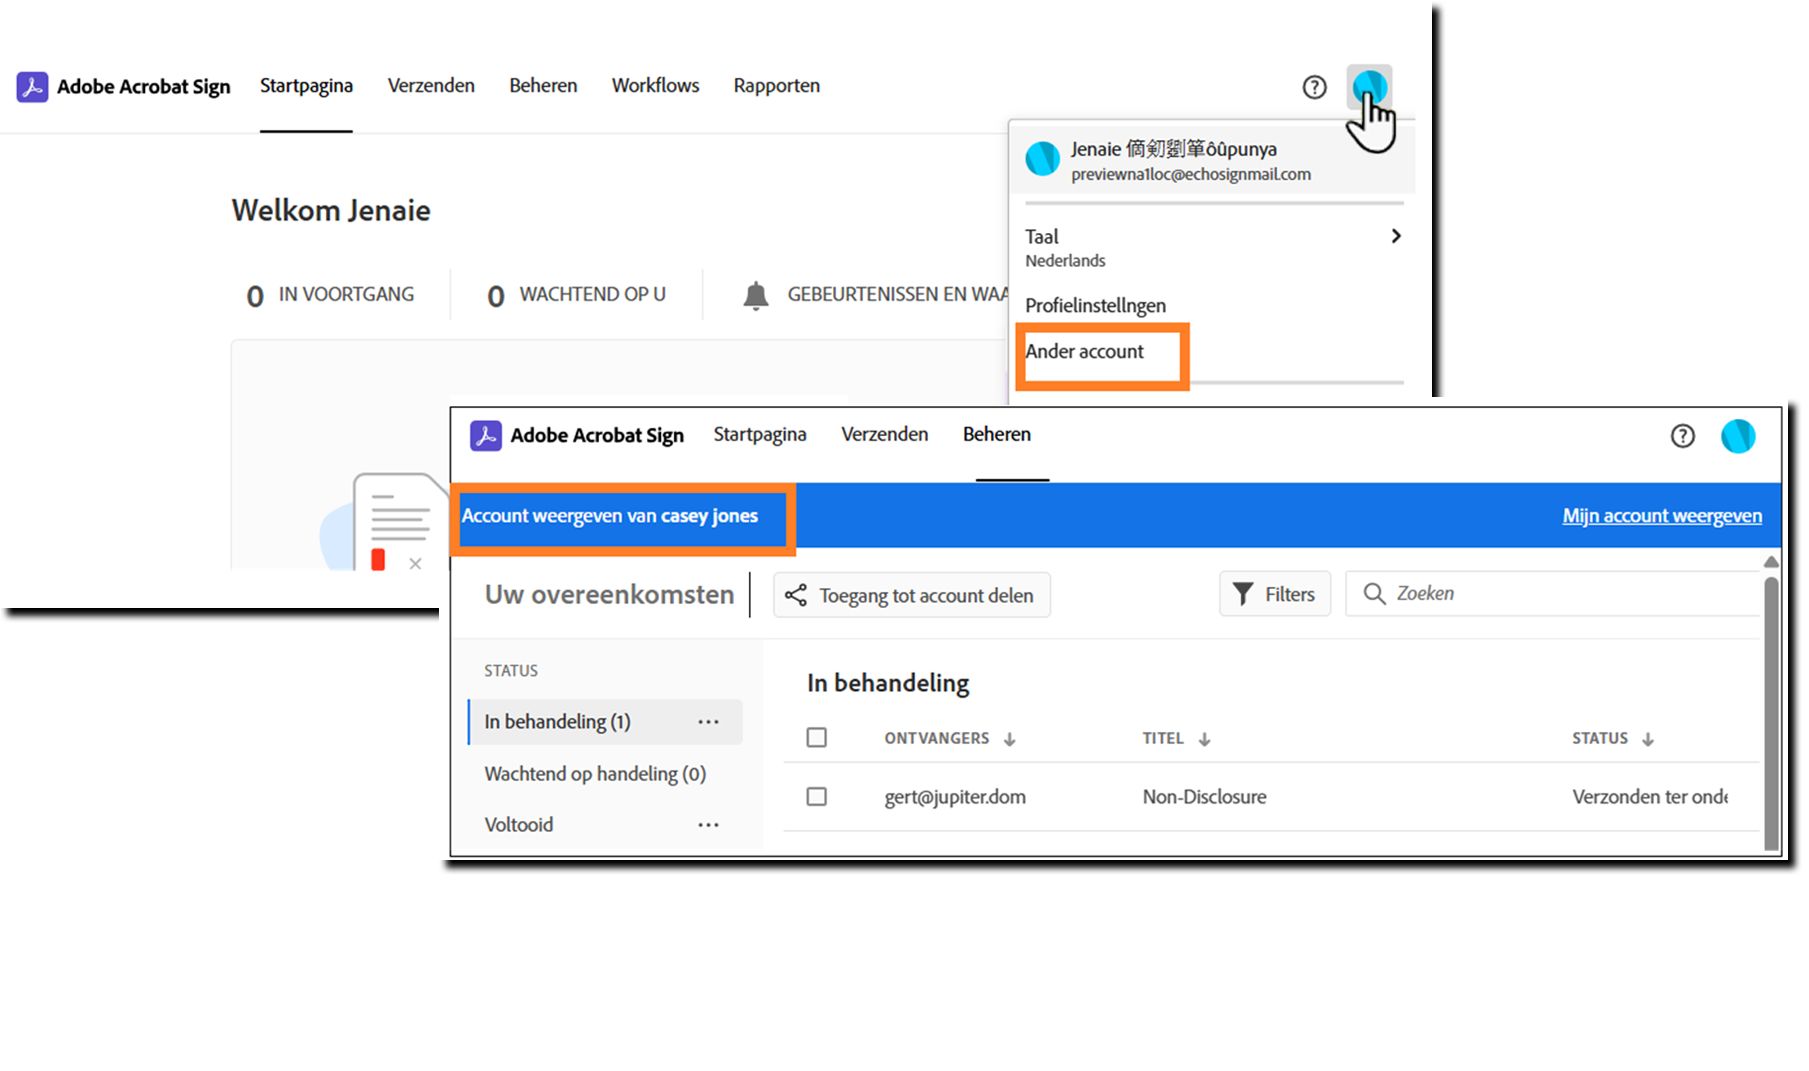Click the avatar next to Jenaie in the dropdown
This screenshot has width=1809, height=1071.
coord(1042,159)
